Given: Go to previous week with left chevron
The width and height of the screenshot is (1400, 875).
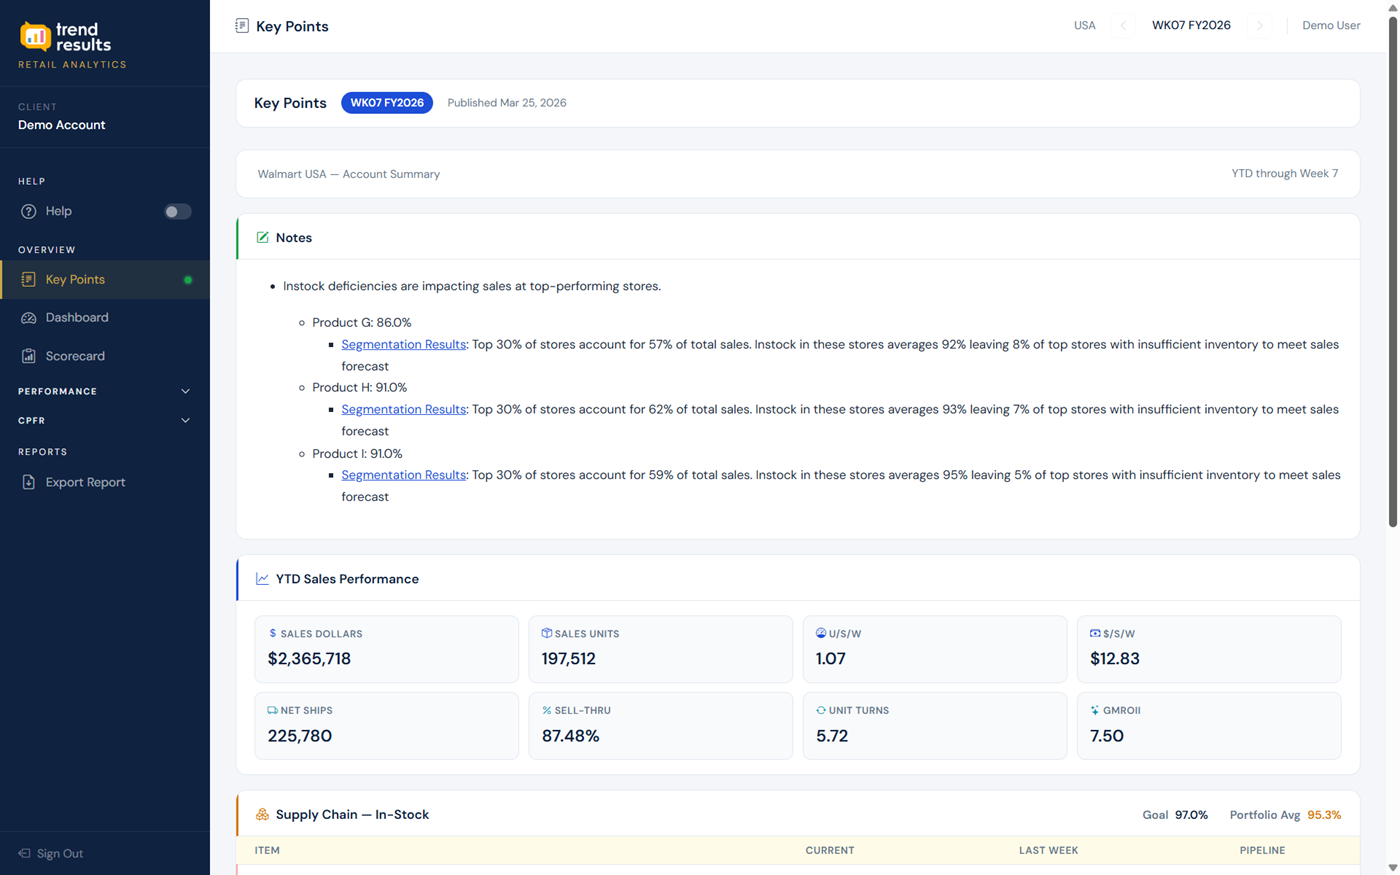Looking at the screenshot, I should [1123, 26].
